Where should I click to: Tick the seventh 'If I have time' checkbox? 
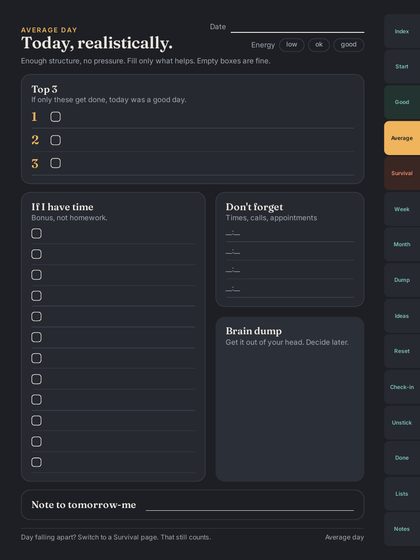tap(36, 358)
